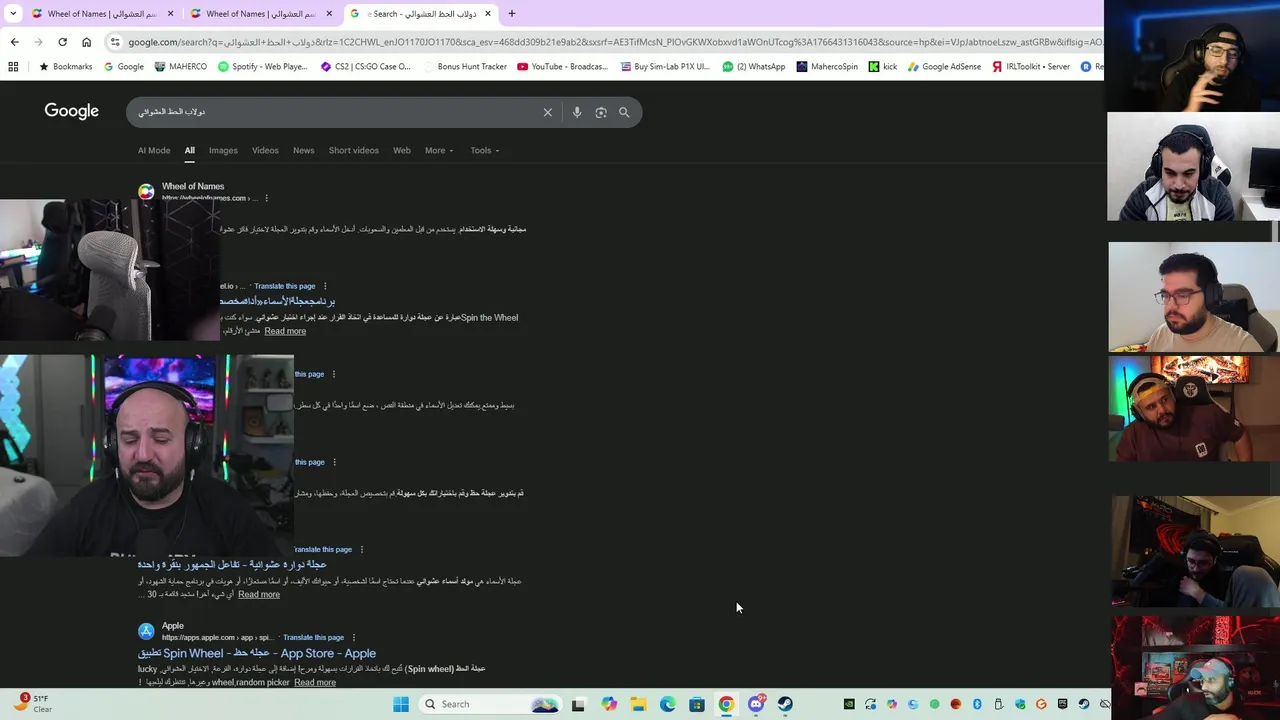
Task: Open a new browser tab
Action: click(x=511, y=14)
